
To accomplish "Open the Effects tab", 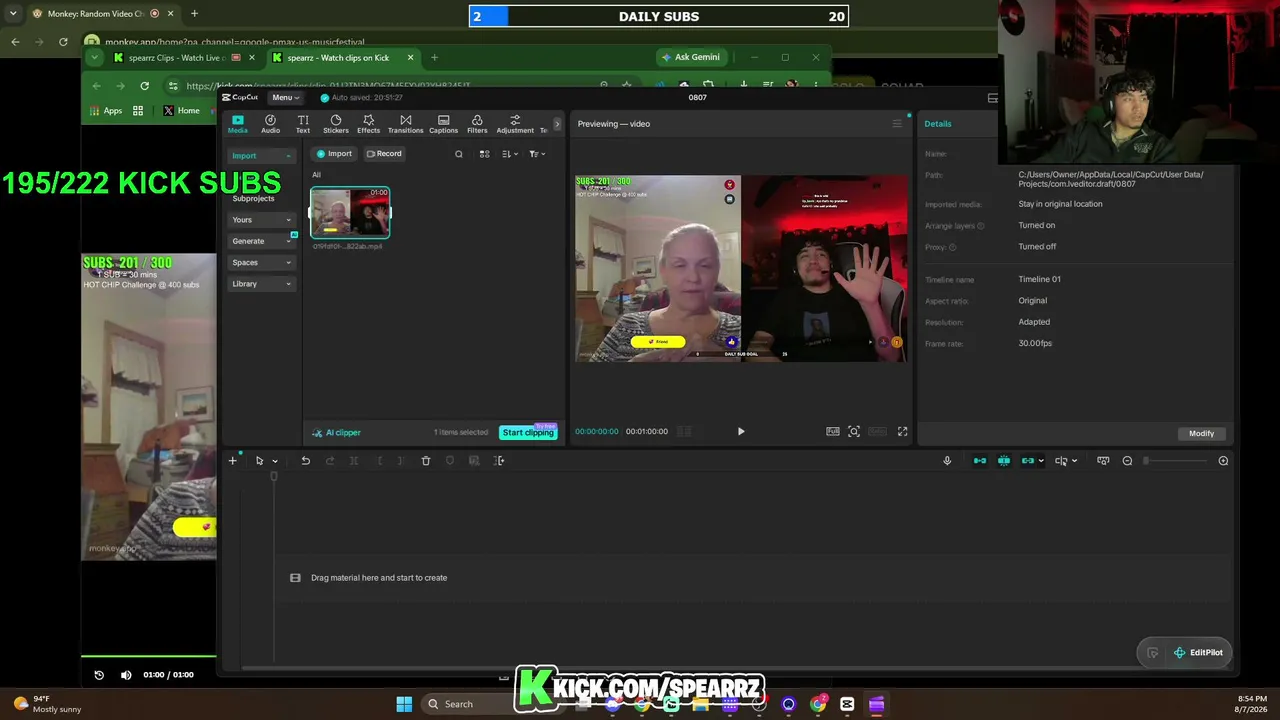I will point(368,124).
